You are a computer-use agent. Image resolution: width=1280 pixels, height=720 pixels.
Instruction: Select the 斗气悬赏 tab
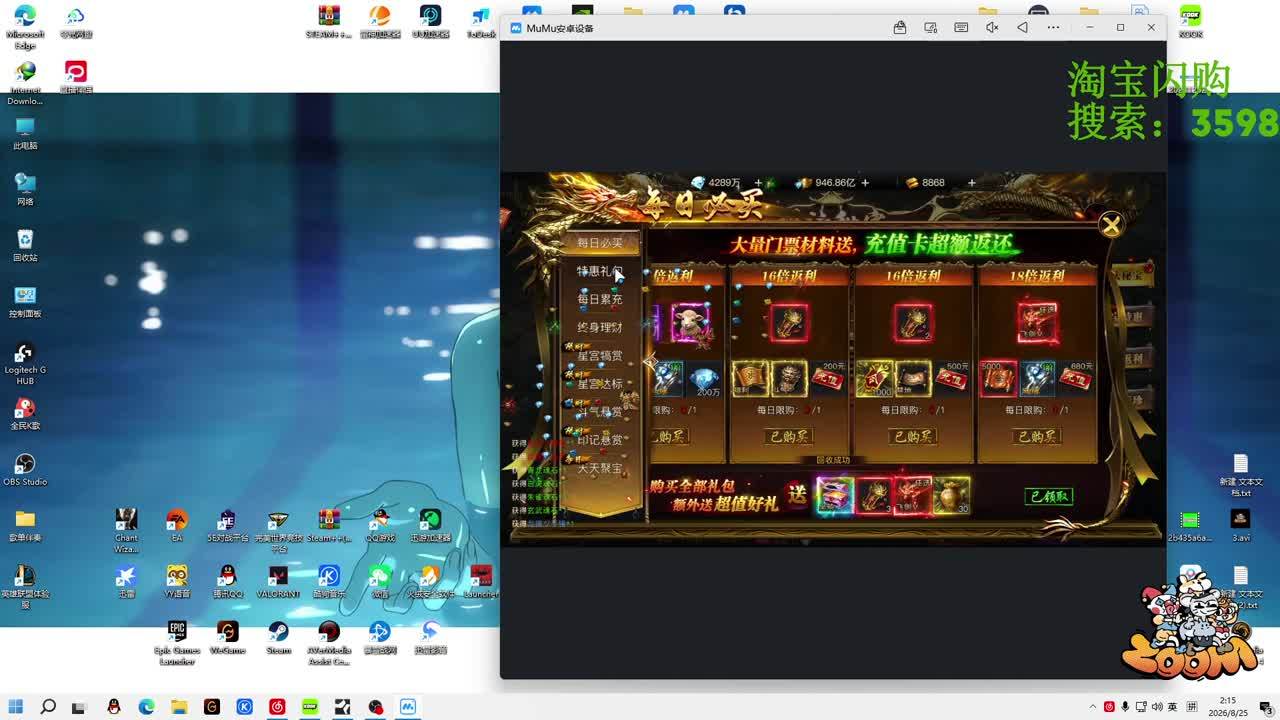600,412
